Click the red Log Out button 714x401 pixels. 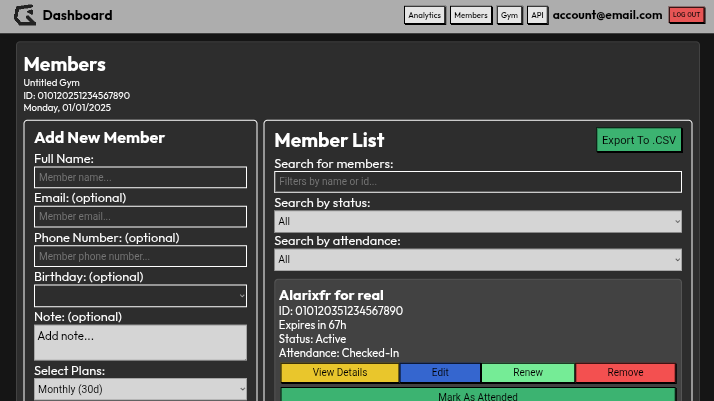(686, 15)
